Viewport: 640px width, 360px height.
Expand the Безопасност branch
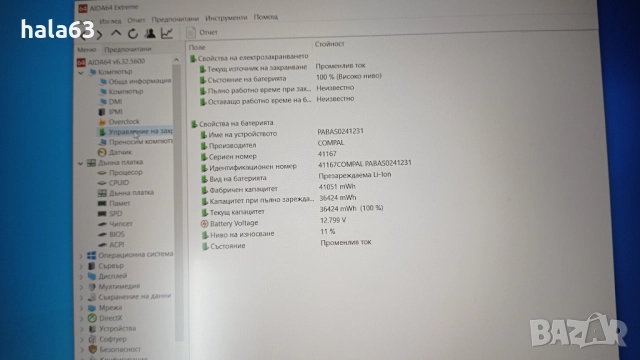click(x=82, y=350)
